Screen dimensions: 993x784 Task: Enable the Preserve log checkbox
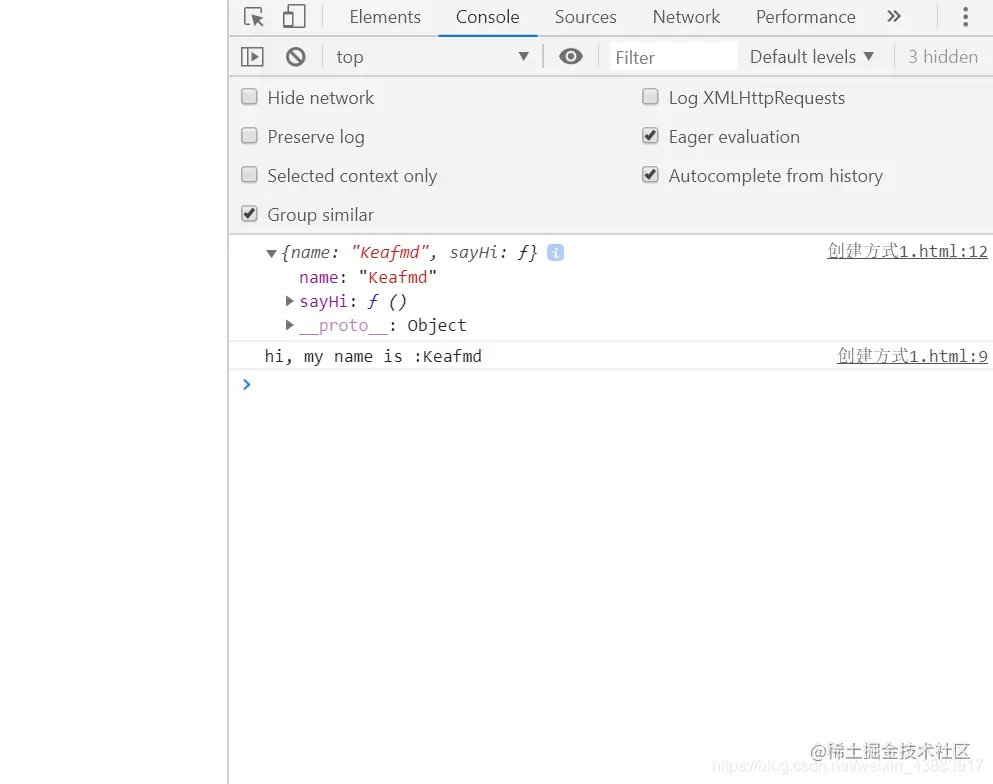click(250, 136)
